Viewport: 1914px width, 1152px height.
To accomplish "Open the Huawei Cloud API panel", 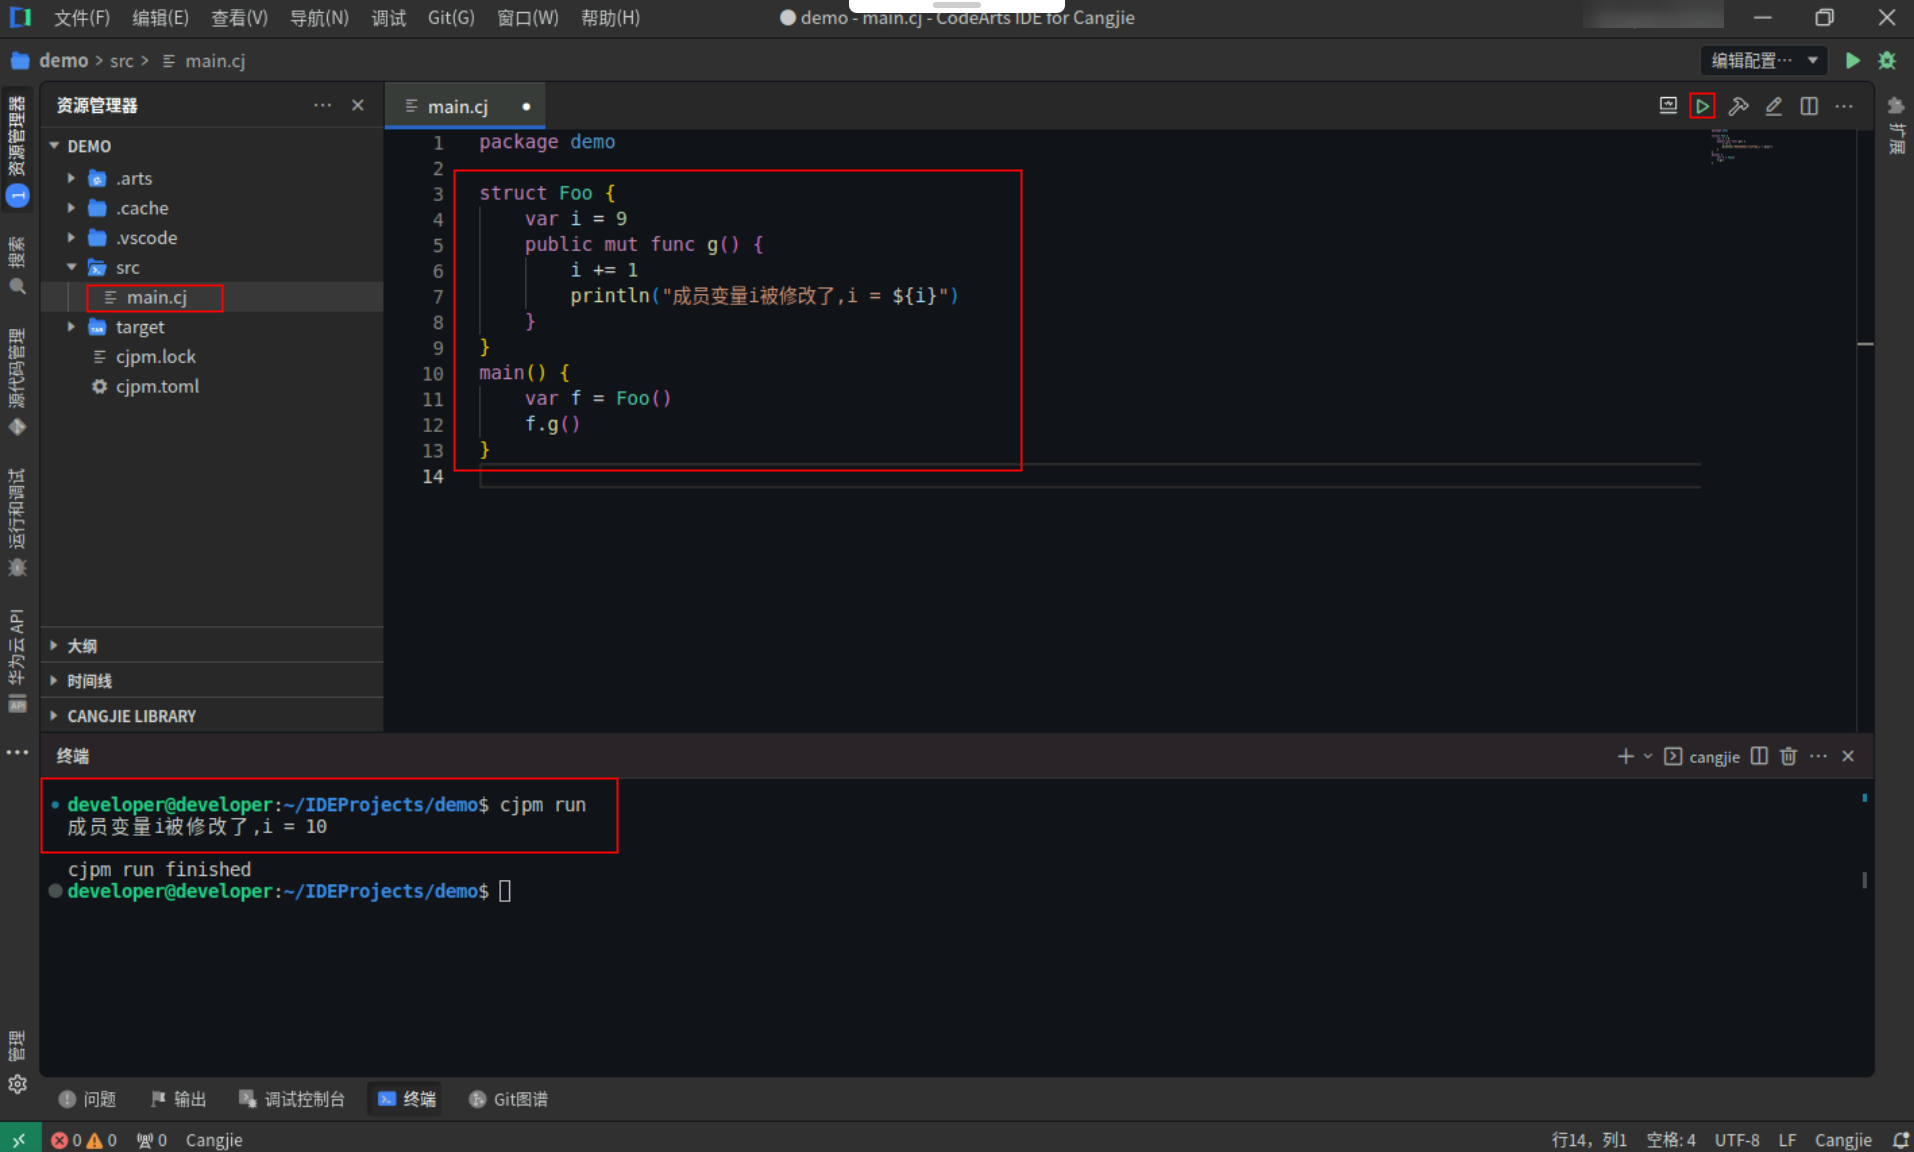I will click(17, 660).
